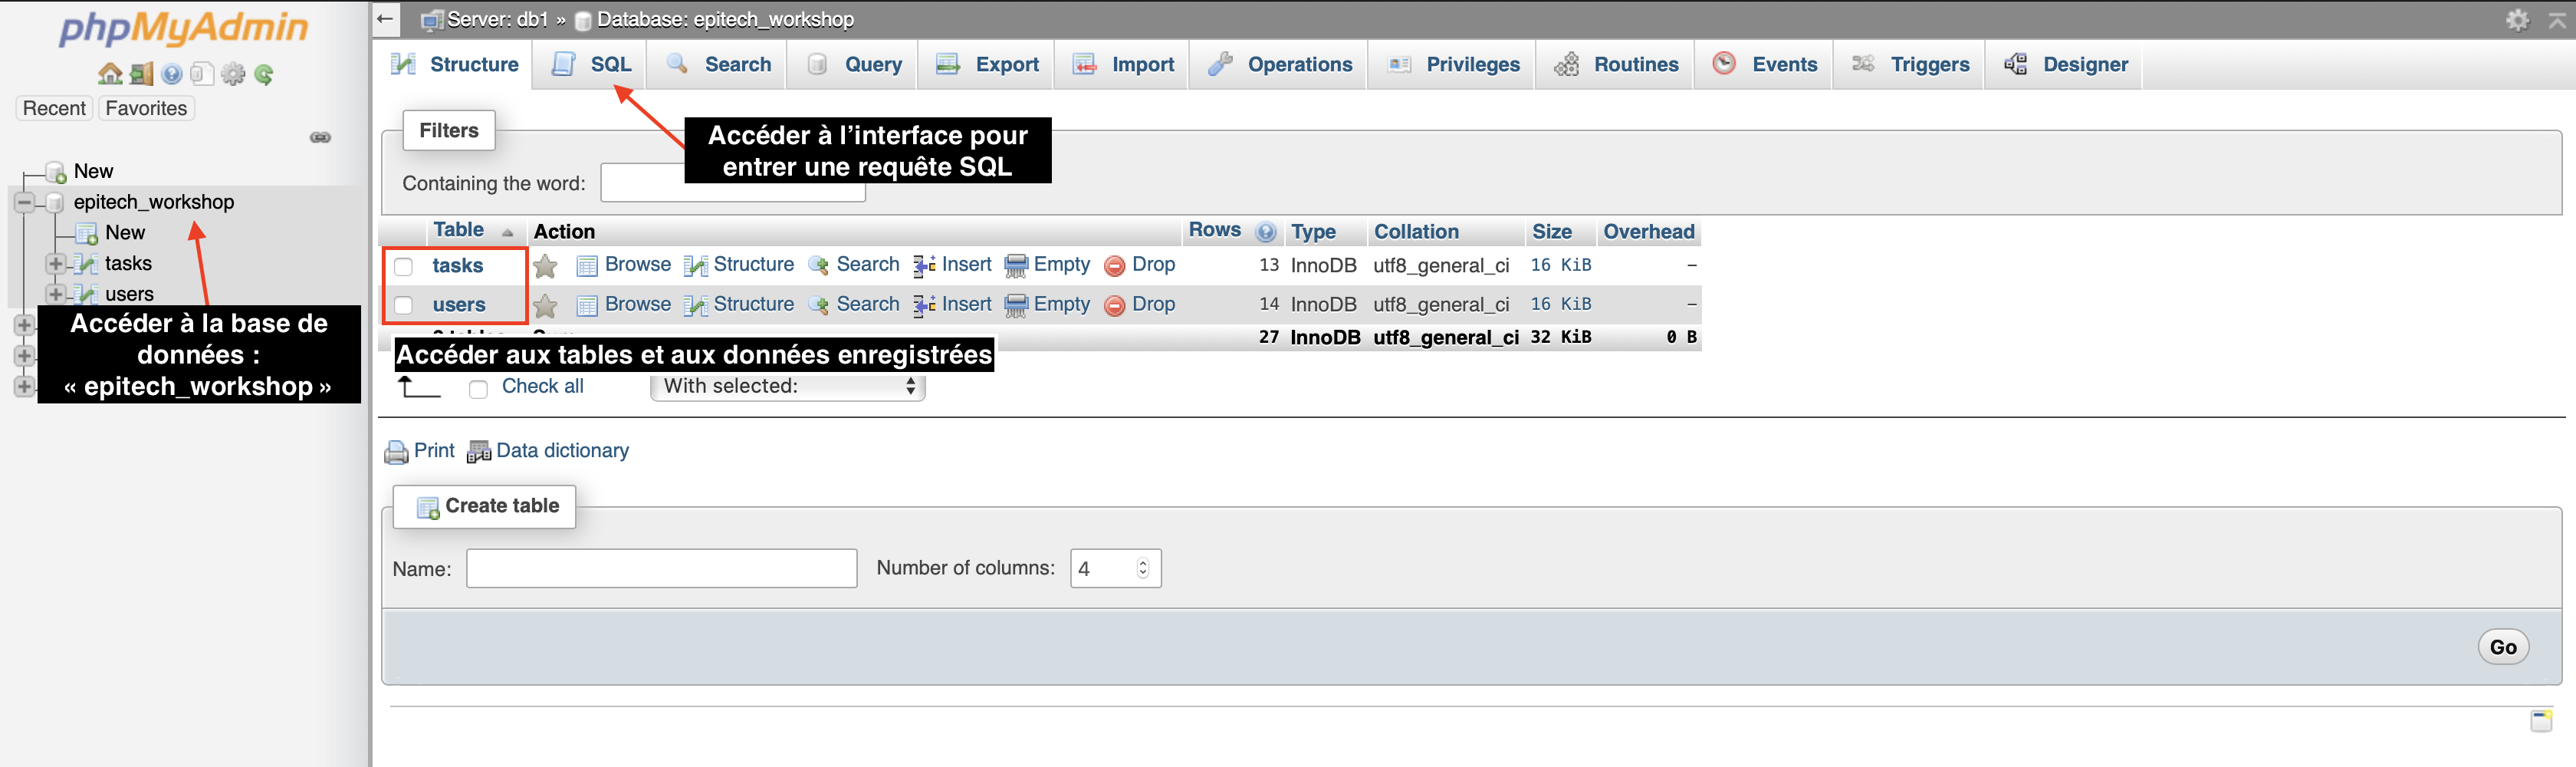Open the Import tab
The height and width of the screenshot is (767, 2576).
pyautogui.click(x=1123, y=64)
